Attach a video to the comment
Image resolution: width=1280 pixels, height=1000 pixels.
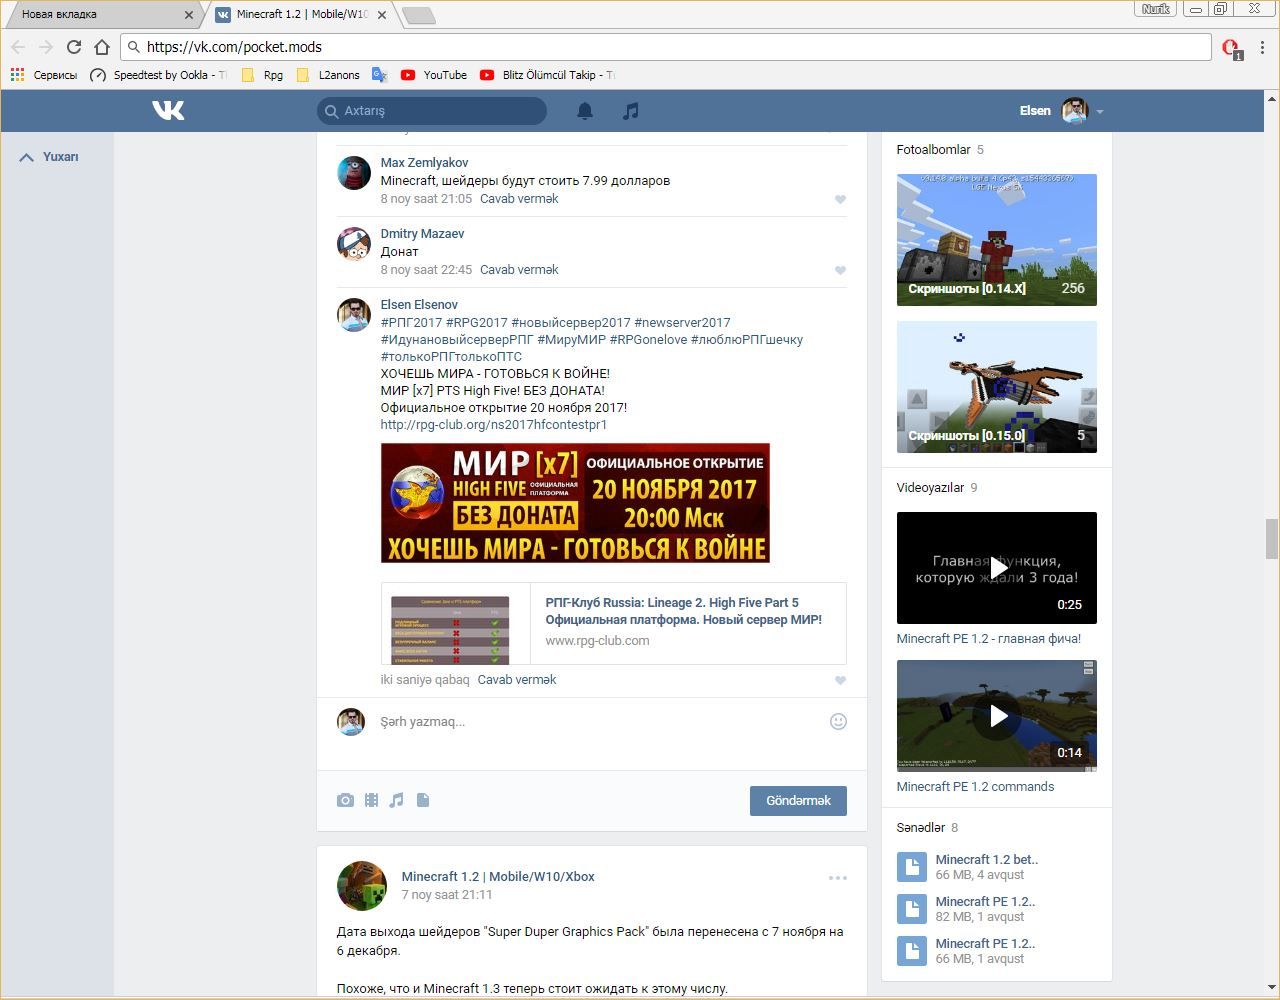point(371,800)
